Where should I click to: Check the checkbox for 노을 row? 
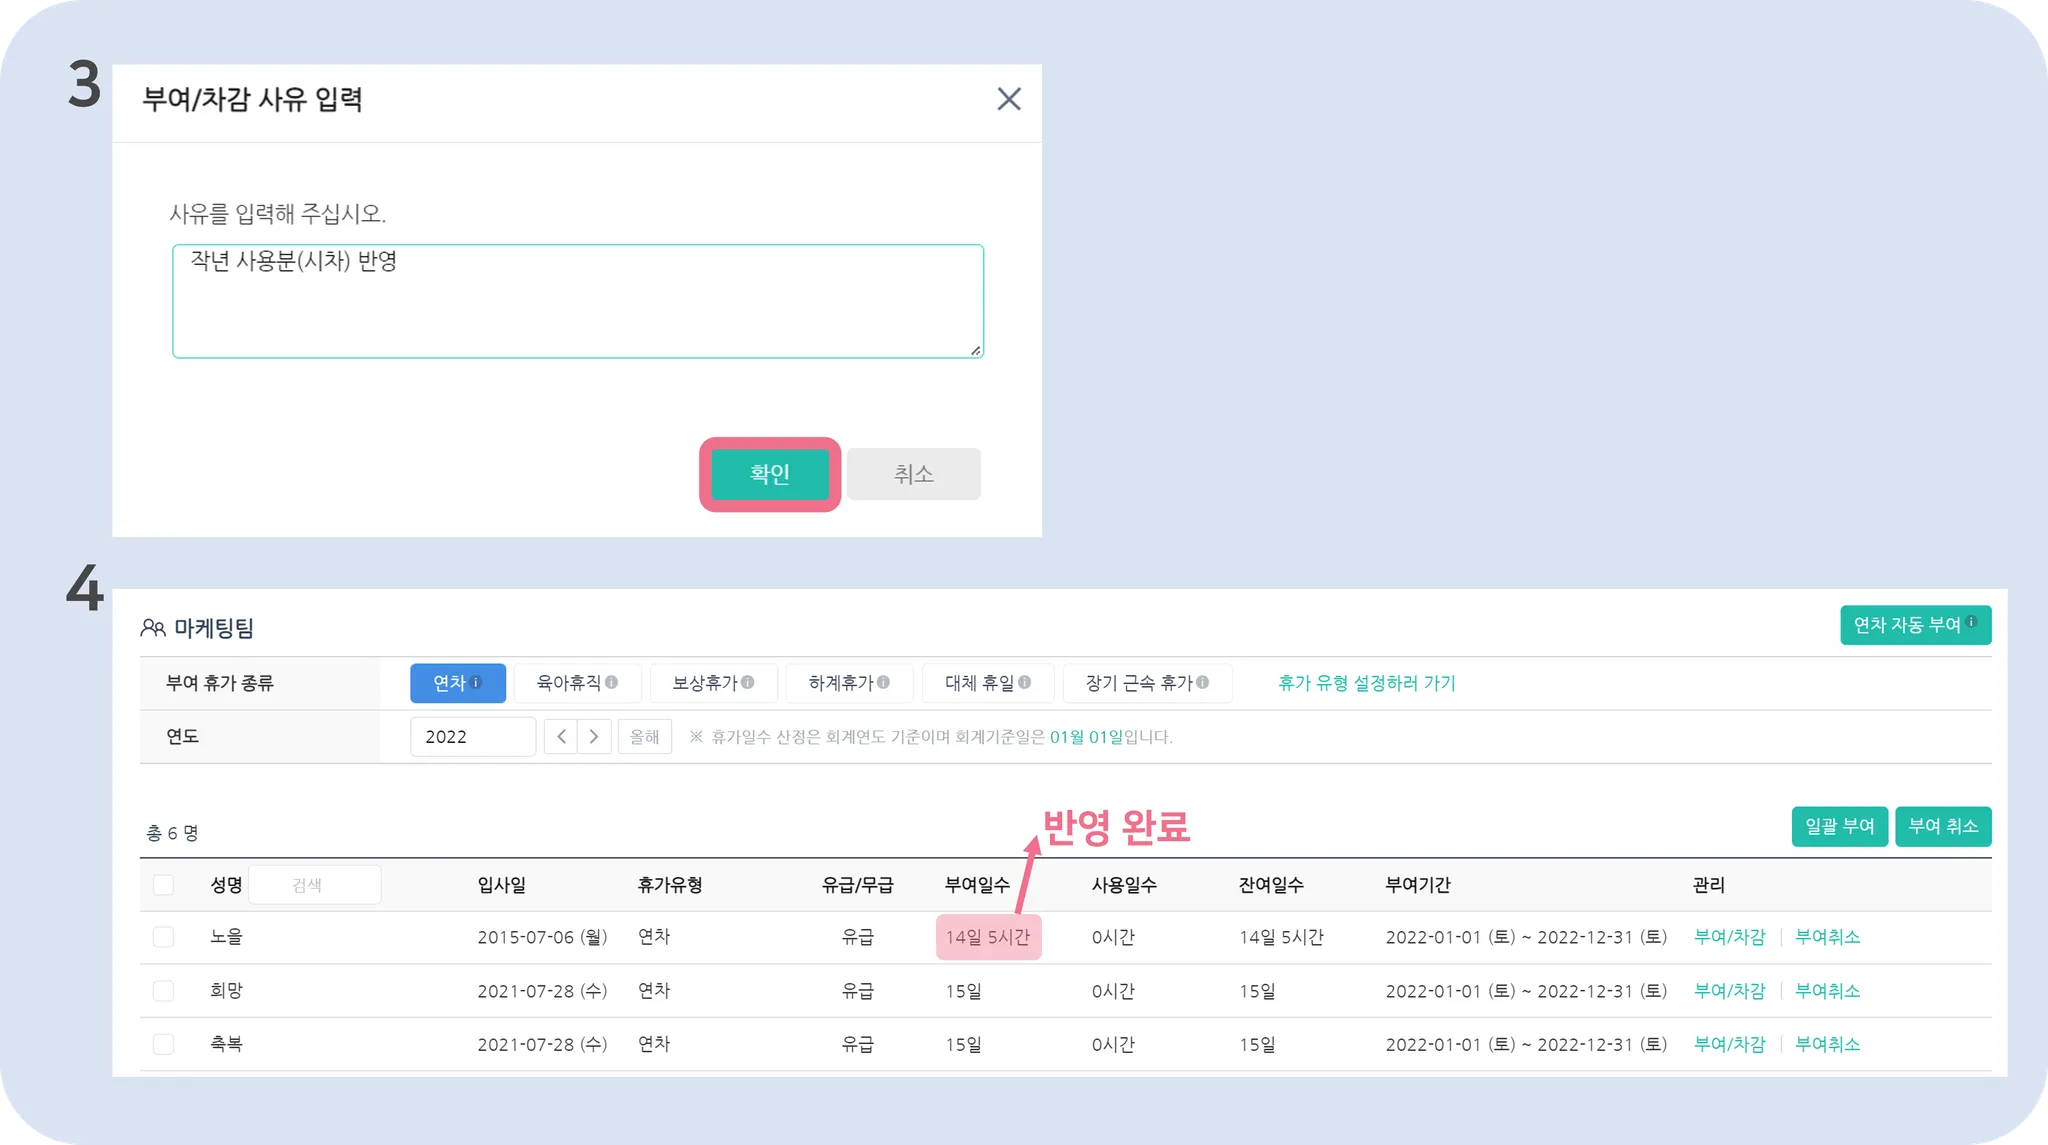tap(163, 937)
